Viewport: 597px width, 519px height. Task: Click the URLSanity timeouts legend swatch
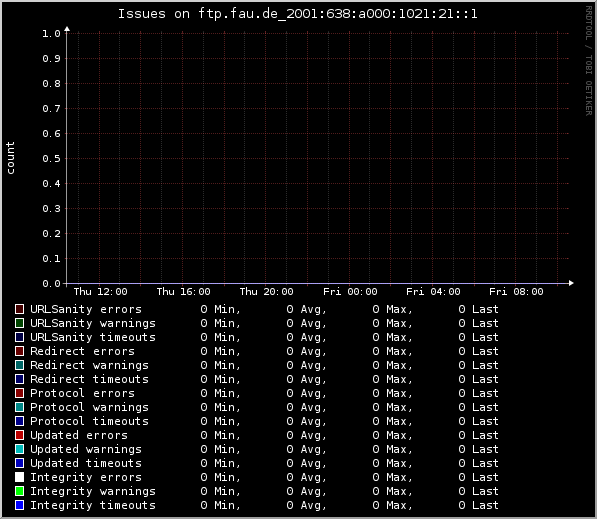[x=19, y=337]
